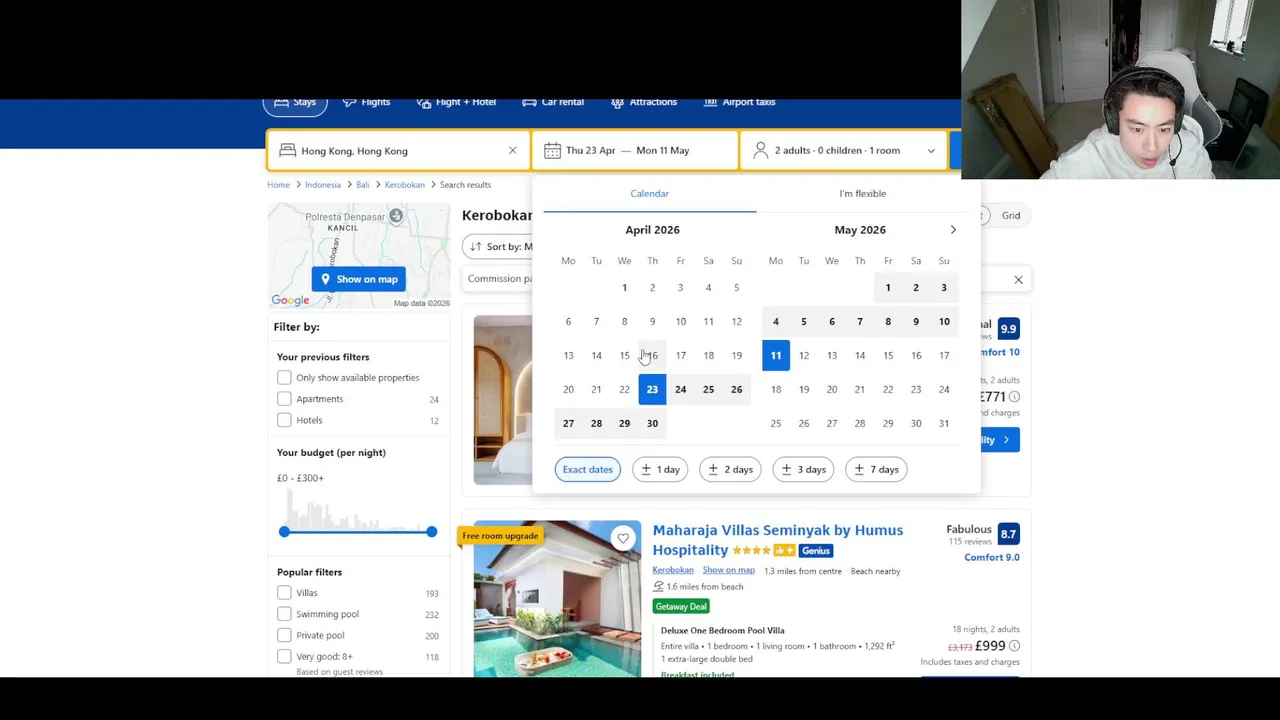Toggle the Very good: 8+ checkbox
This screenshot has width=1280, height=720.
[x=284, y=656]
